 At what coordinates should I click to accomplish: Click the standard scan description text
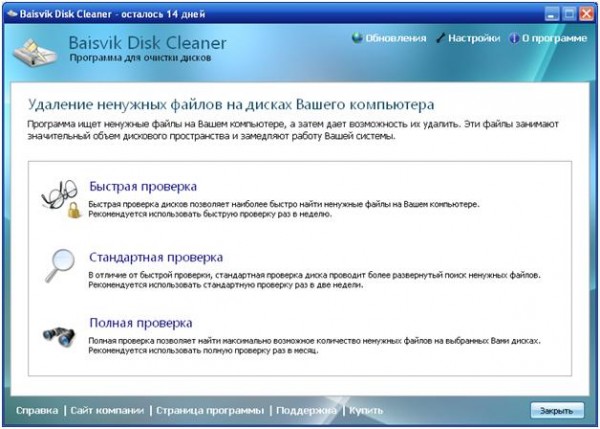coord(314,280)
